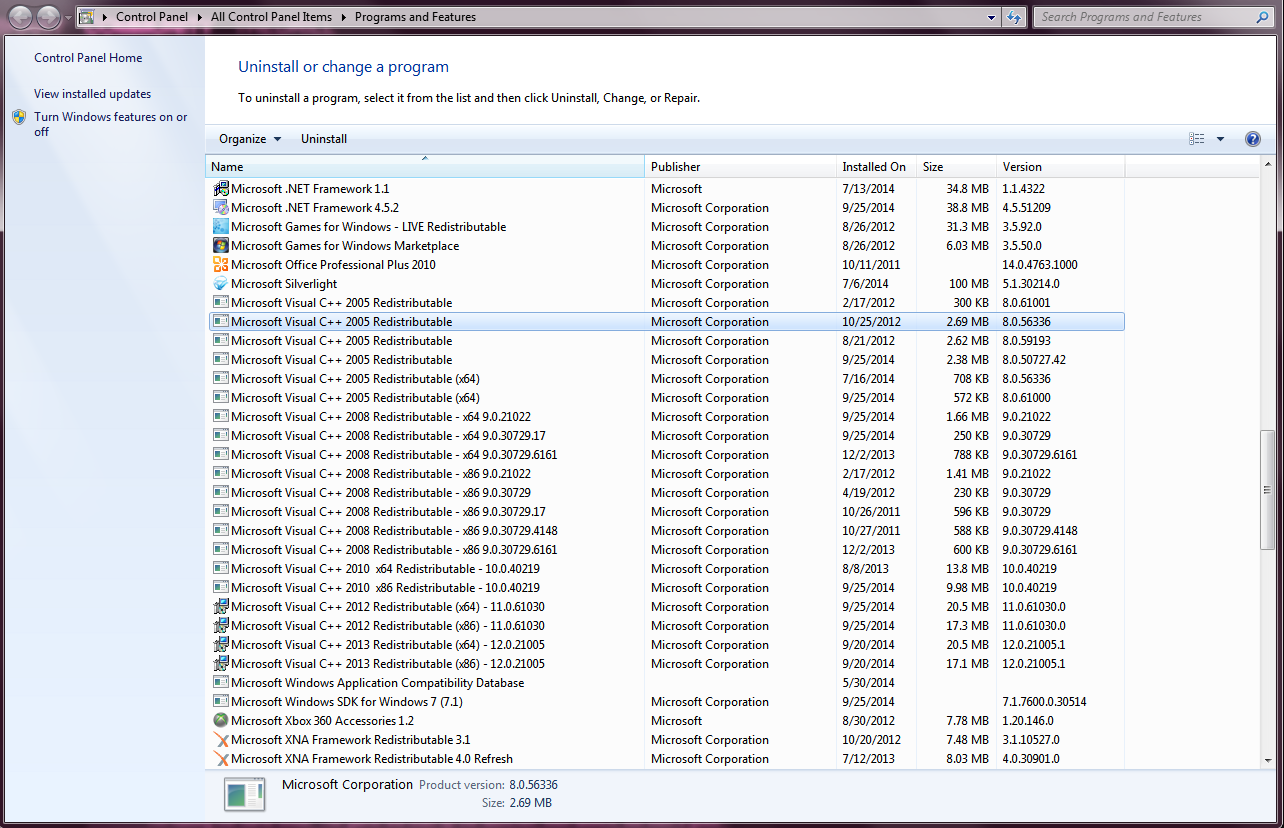
Task: Click the blue help question mark icon
Action: [1252, 139]
